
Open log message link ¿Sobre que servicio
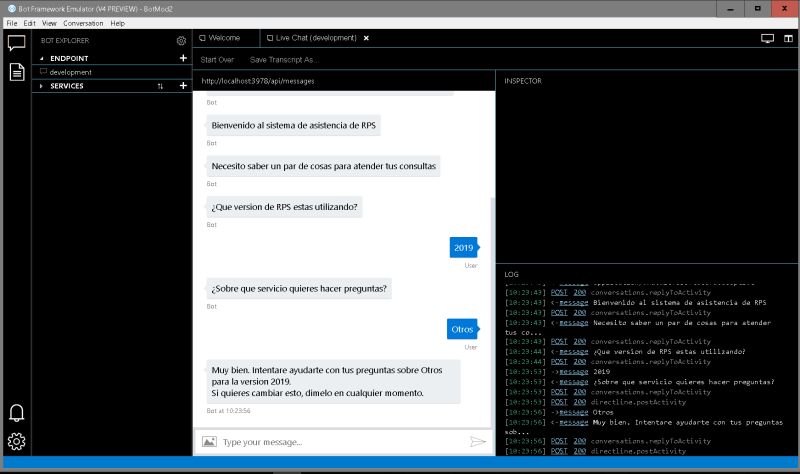click(573, 382)
